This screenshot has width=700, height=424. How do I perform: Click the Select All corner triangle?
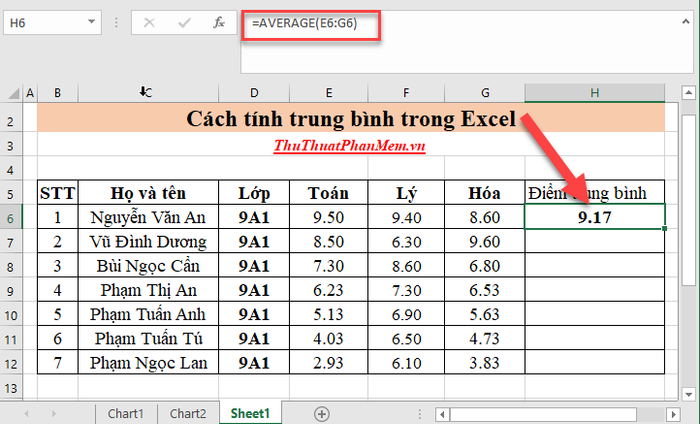tap(14, 93)
